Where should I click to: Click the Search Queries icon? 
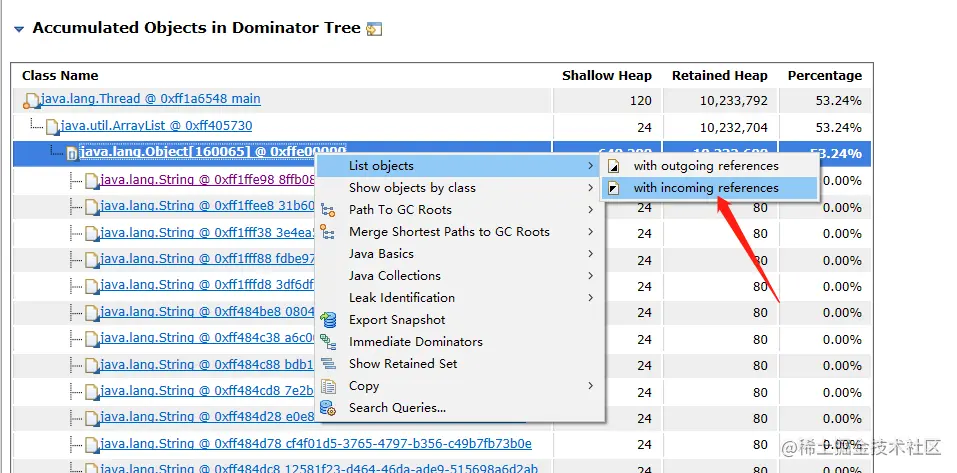pos(328,408)
